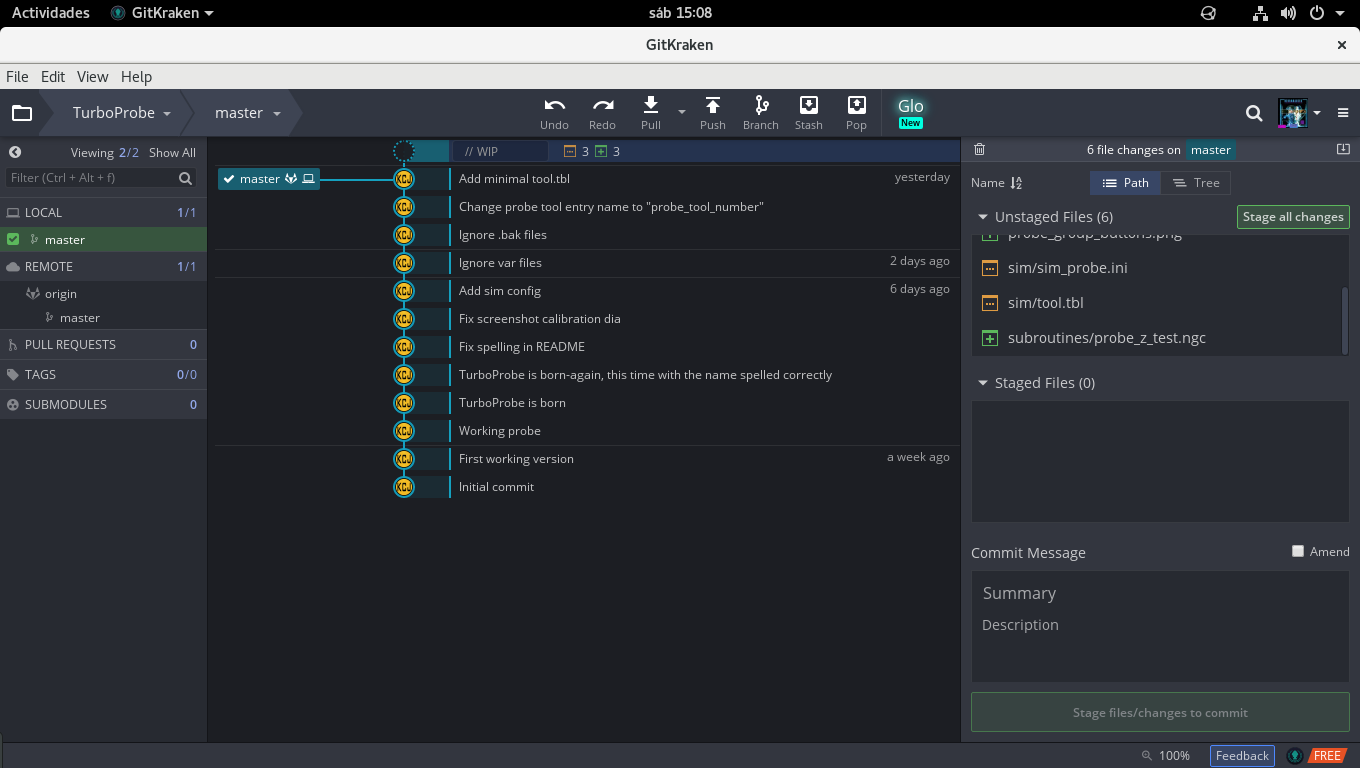Open repository folder icon
1360x768 pixels.
tap(22, 113)
